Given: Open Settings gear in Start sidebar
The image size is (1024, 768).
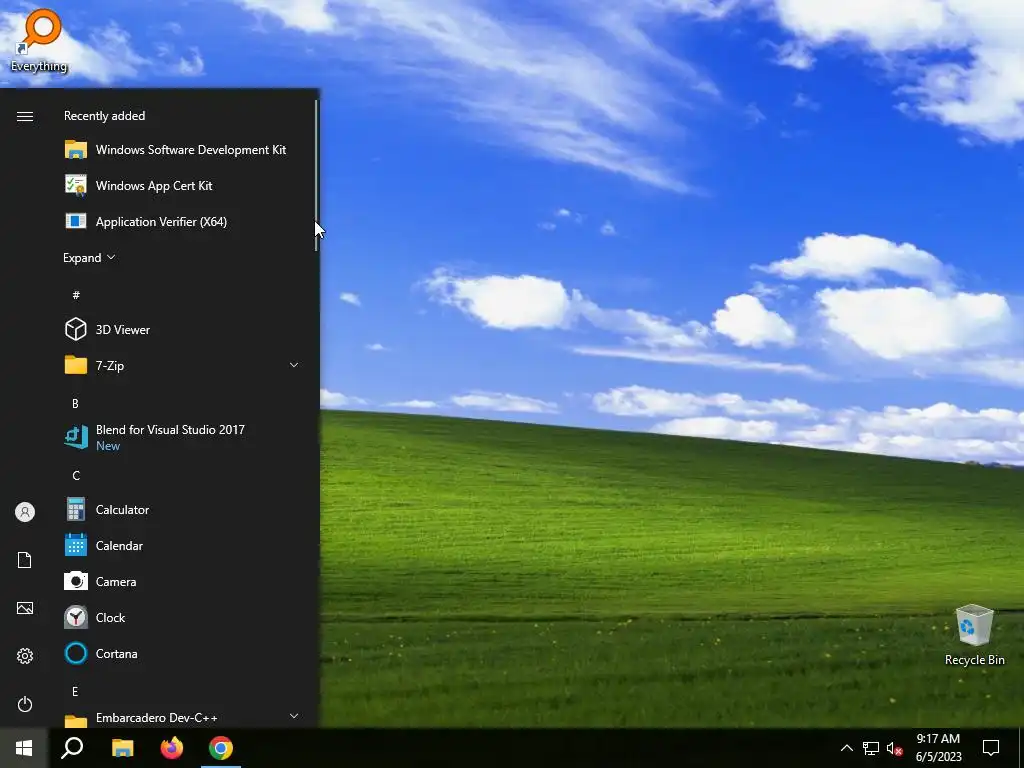Looking at the screenshot, I should 25,656.
